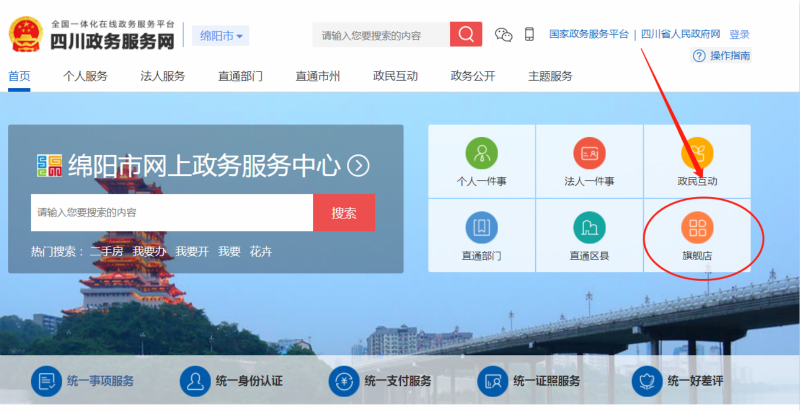
Task: Open the 旗舰店 orange grid icon
Action: pyautogui.click(x=697, y=227)
